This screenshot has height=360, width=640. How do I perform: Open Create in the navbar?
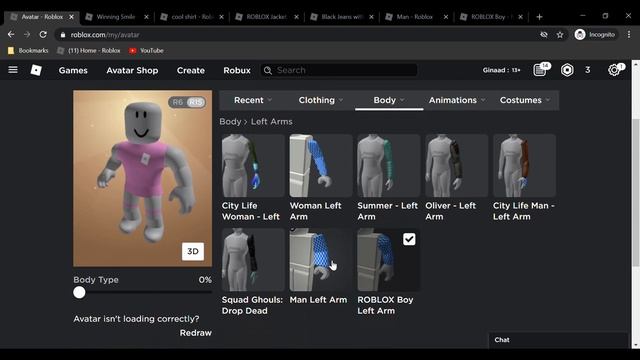coord(191,70)
